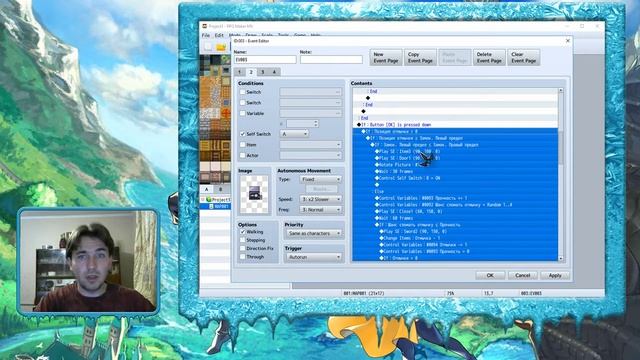Toggle the Through option checkbox
Viewport: 640px width, 360px height.
(242, 257)
